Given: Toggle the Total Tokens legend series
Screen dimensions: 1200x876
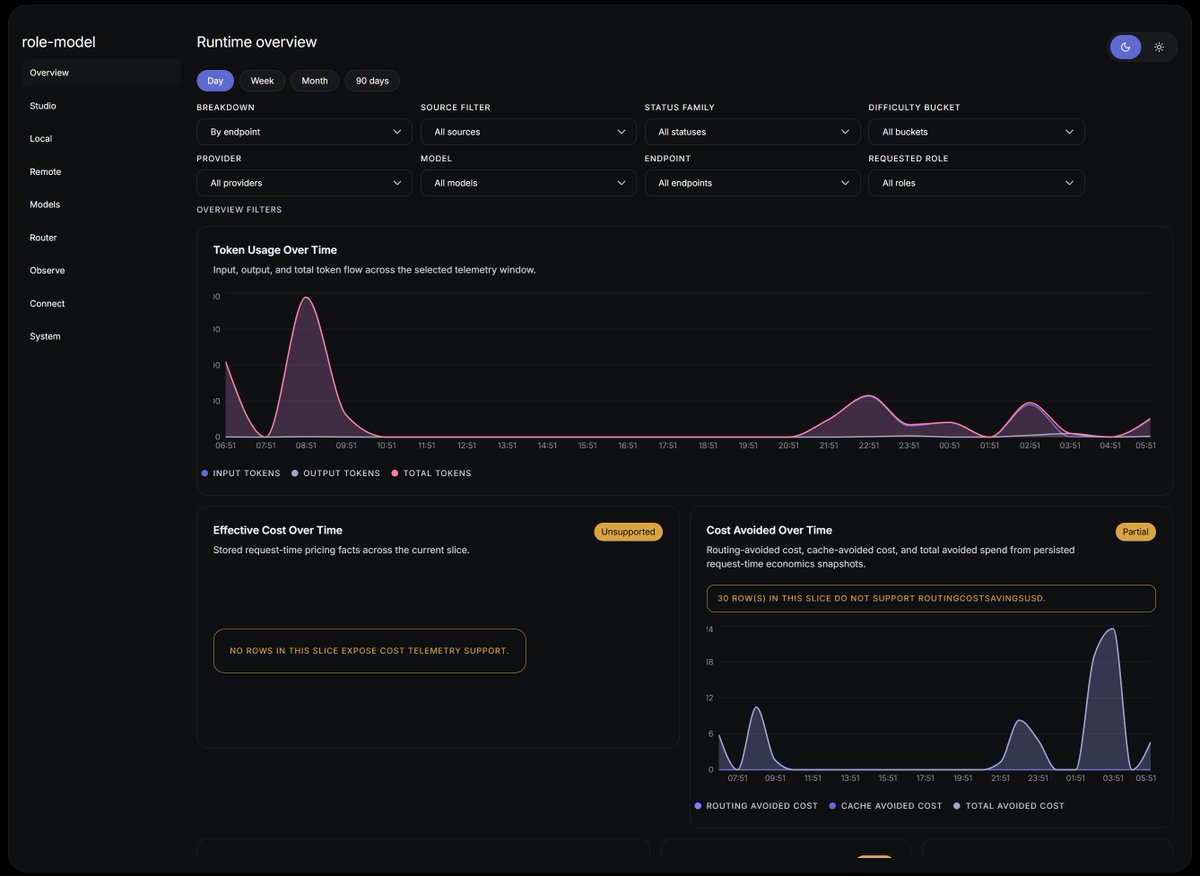Looking at the screenshot, I should (431, 473).
